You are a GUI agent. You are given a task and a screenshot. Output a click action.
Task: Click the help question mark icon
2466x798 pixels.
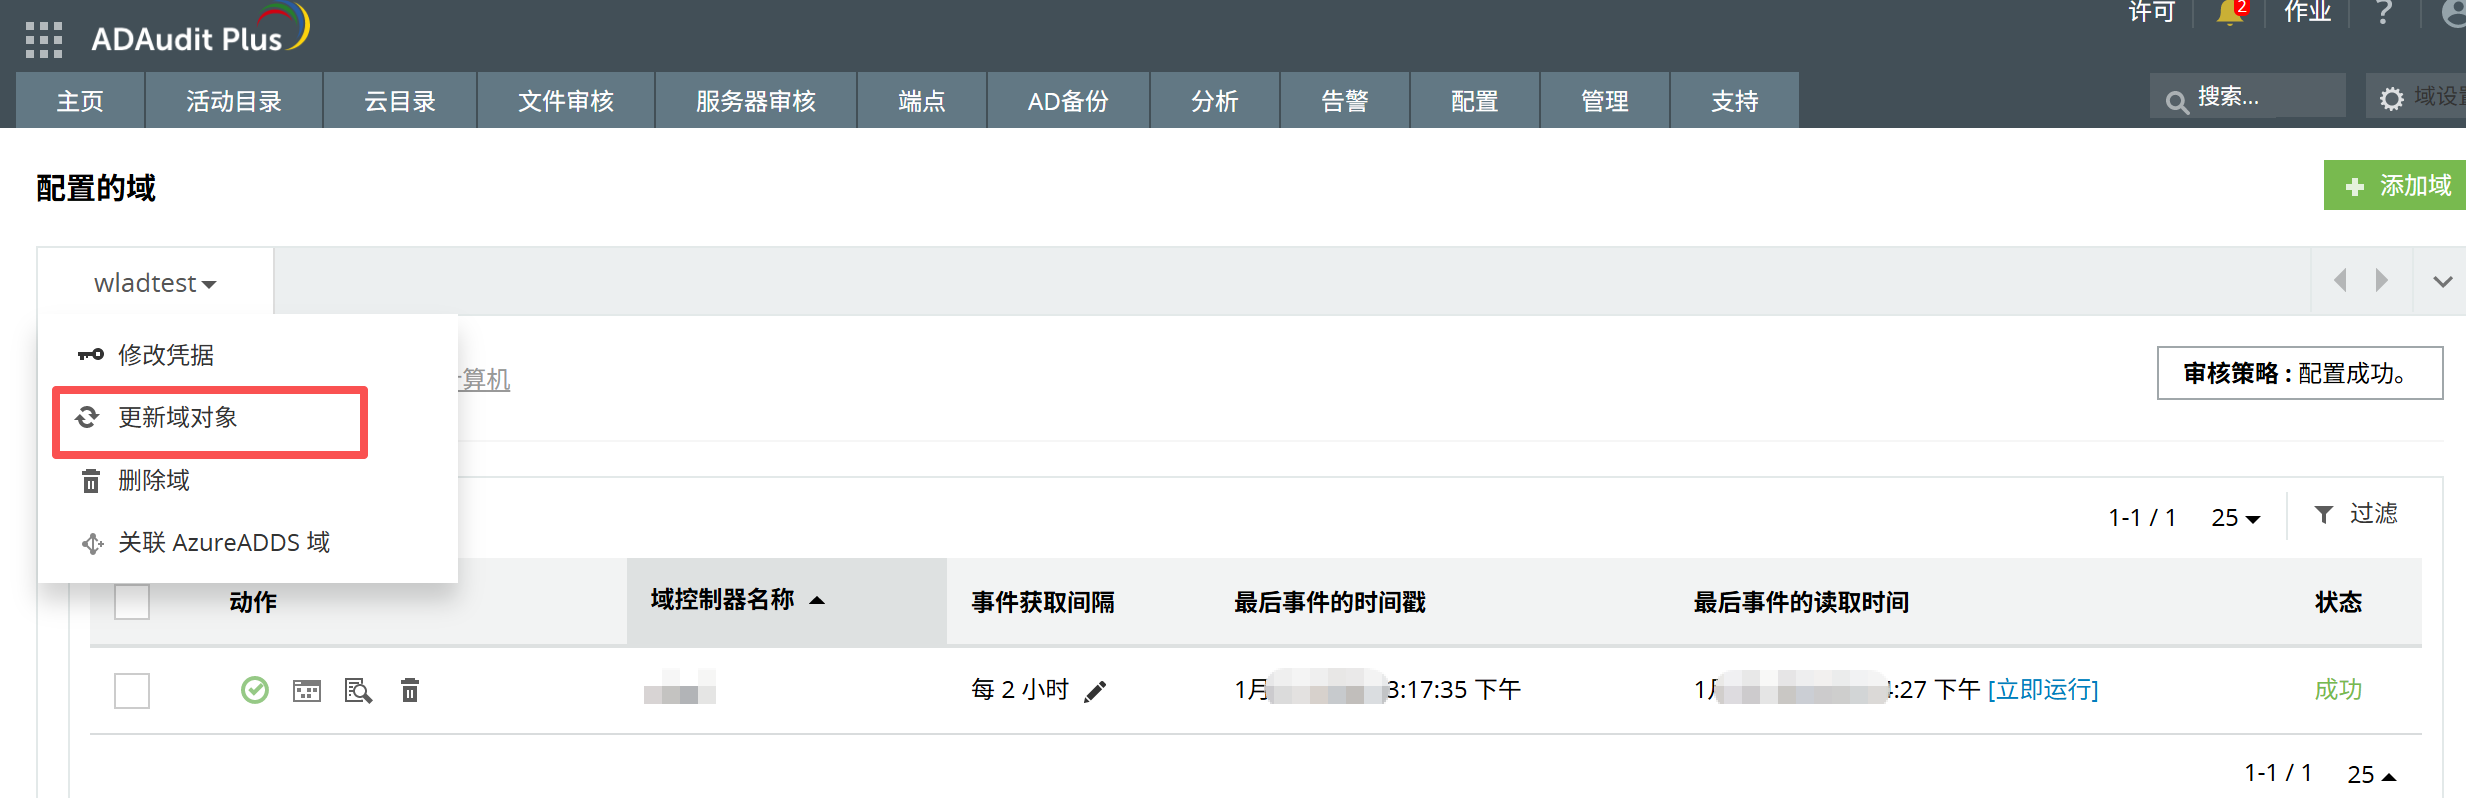click(2383, 13)
